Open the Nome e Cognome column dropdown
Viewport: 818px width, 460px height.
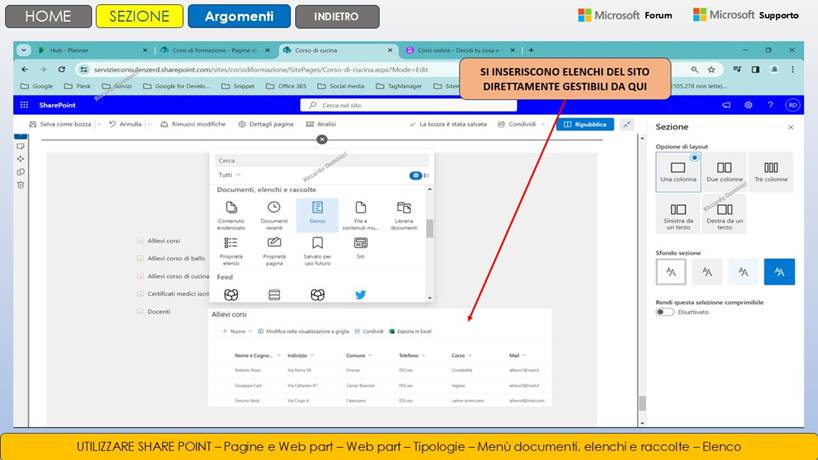[278, 355]
